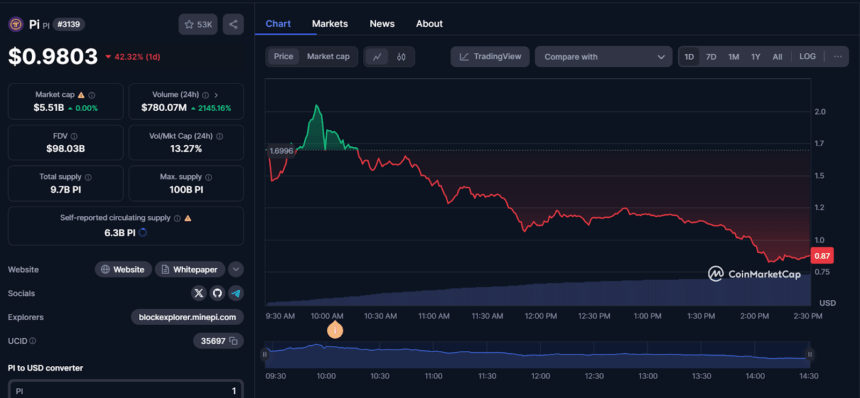860x398 pixels.
Task: Open the About tab
Action: [429, 24]
